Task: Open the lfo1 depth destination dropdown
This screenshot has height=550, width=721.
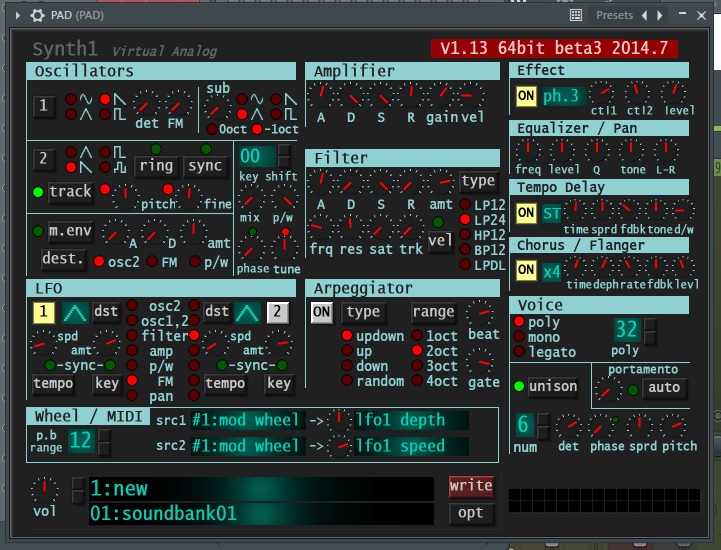Action: 411,420
